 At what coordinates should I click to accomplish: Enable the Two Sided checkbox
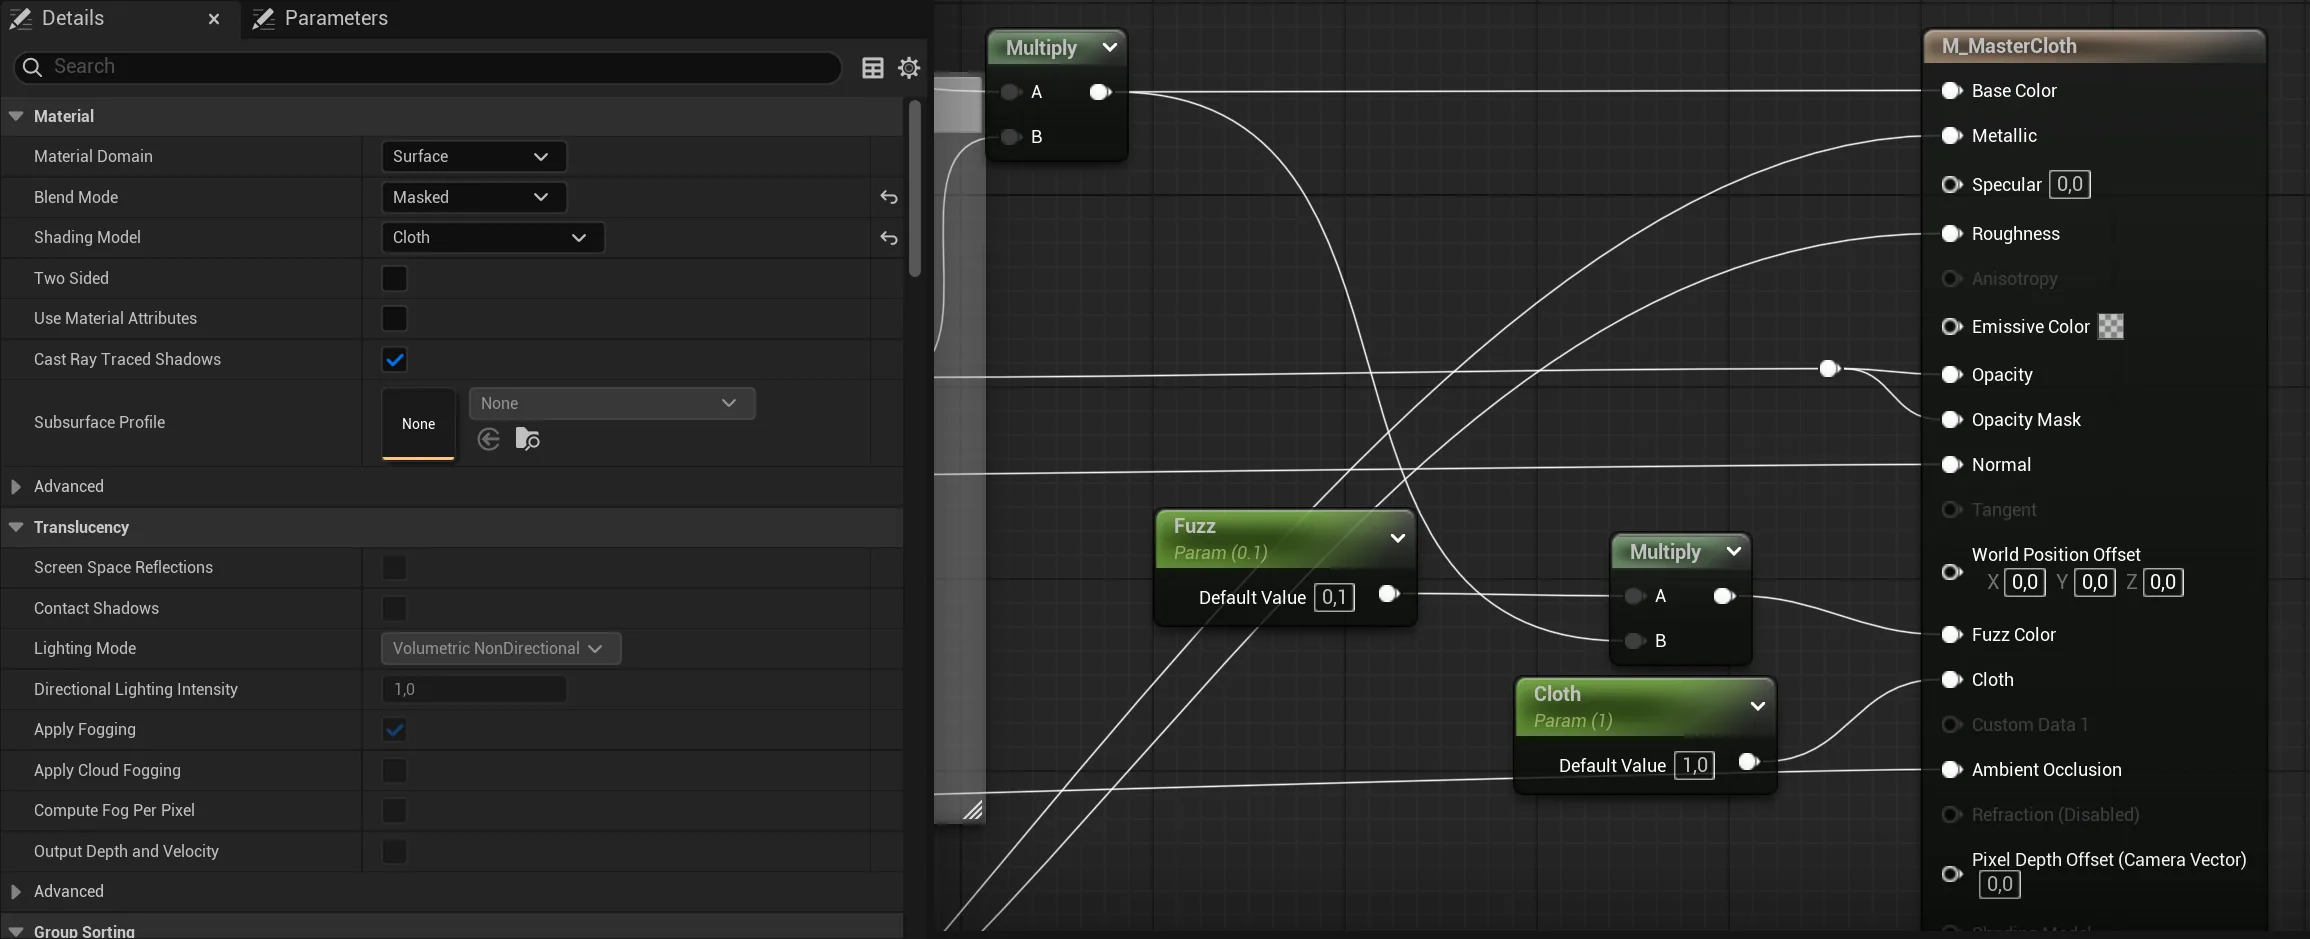[395, 278]
